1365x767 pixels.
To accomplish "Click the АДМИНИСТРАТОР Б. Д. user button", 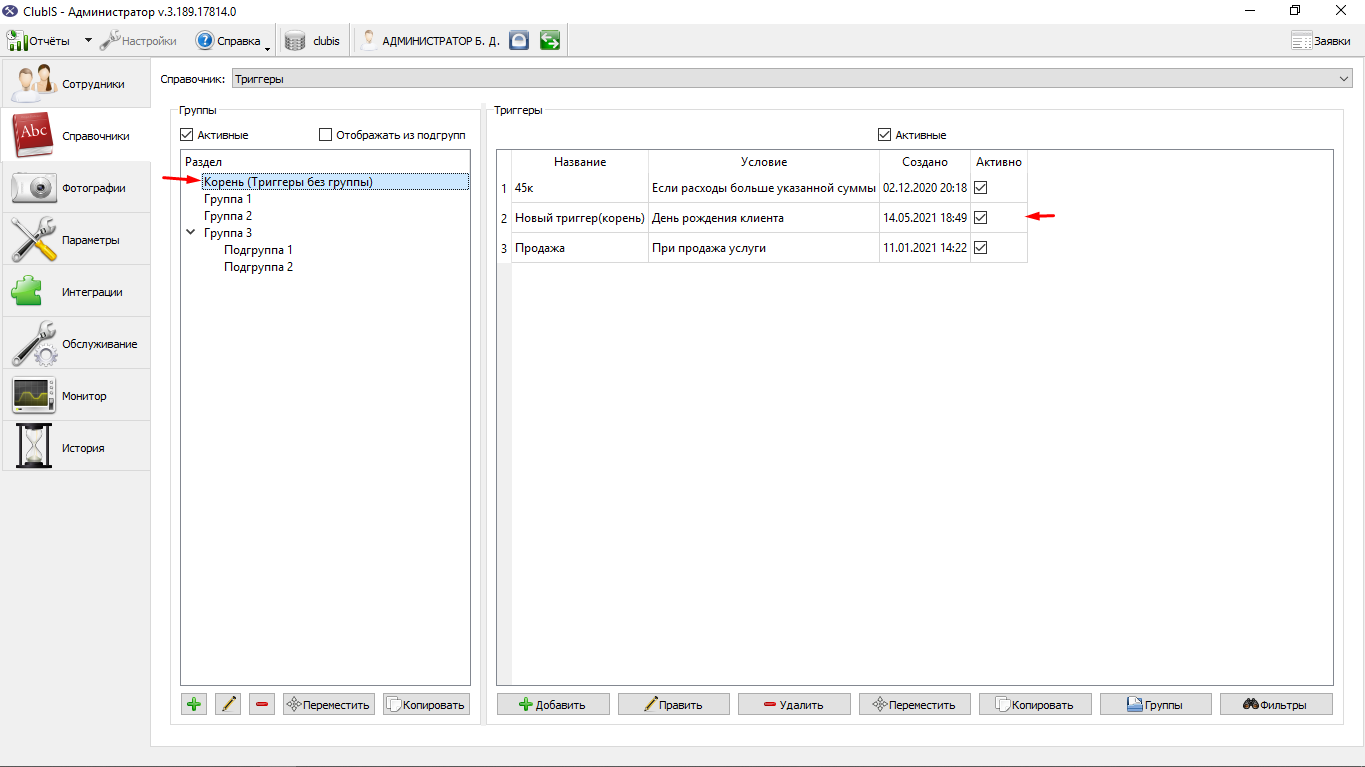I will point(430,41).
